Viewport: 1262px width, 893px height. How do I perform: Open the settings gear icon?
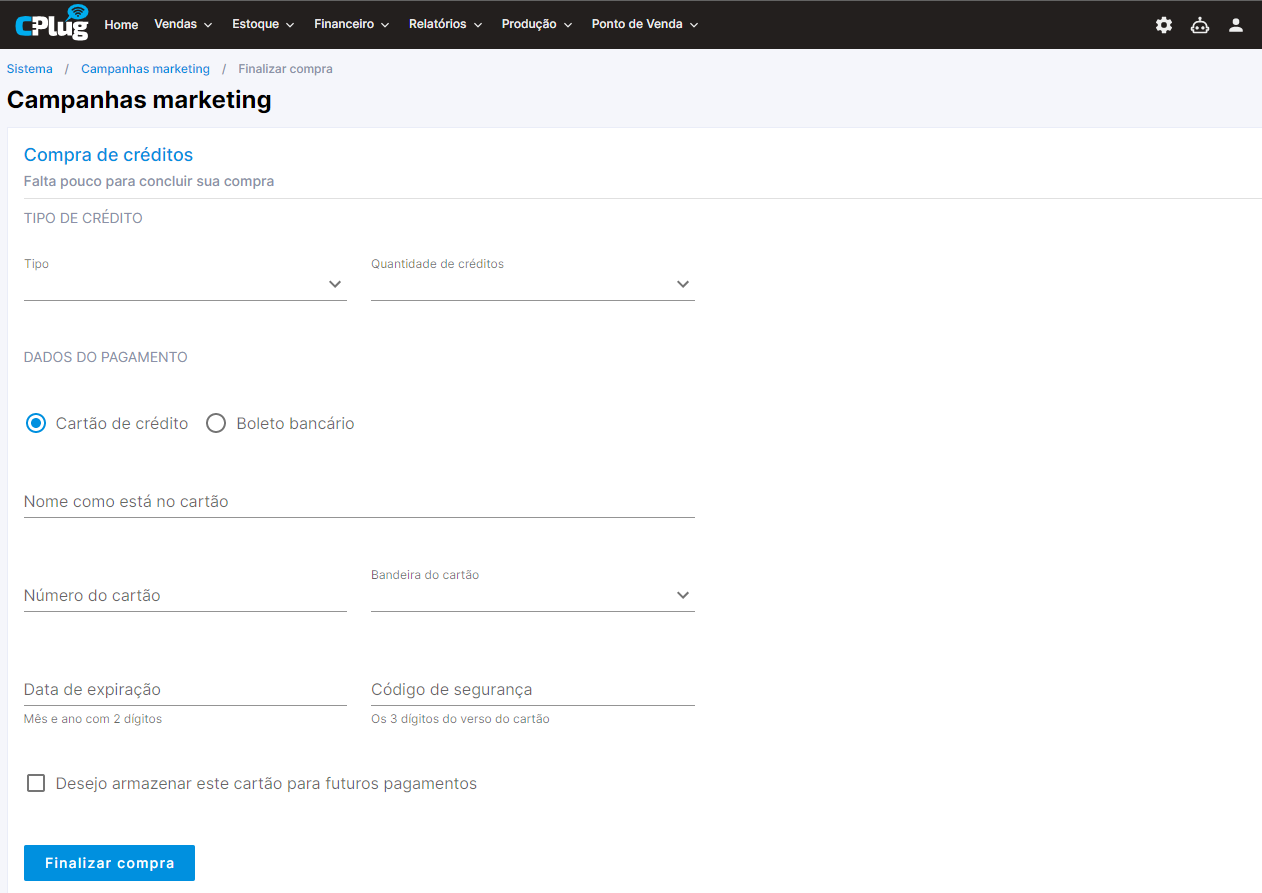point(1164,25)
